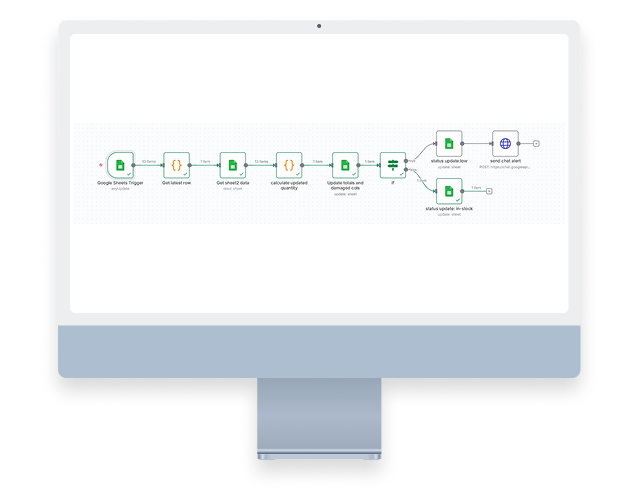Select the status update: in-stock node

coord(449,188)
